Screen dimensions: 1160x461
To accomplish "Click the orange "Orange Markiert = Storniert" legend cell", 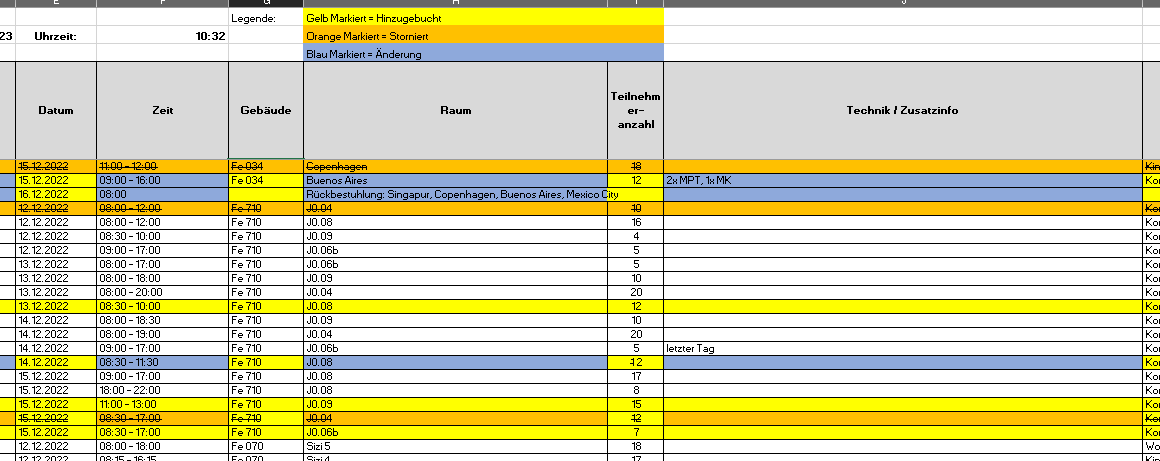I will coord(483,36).
